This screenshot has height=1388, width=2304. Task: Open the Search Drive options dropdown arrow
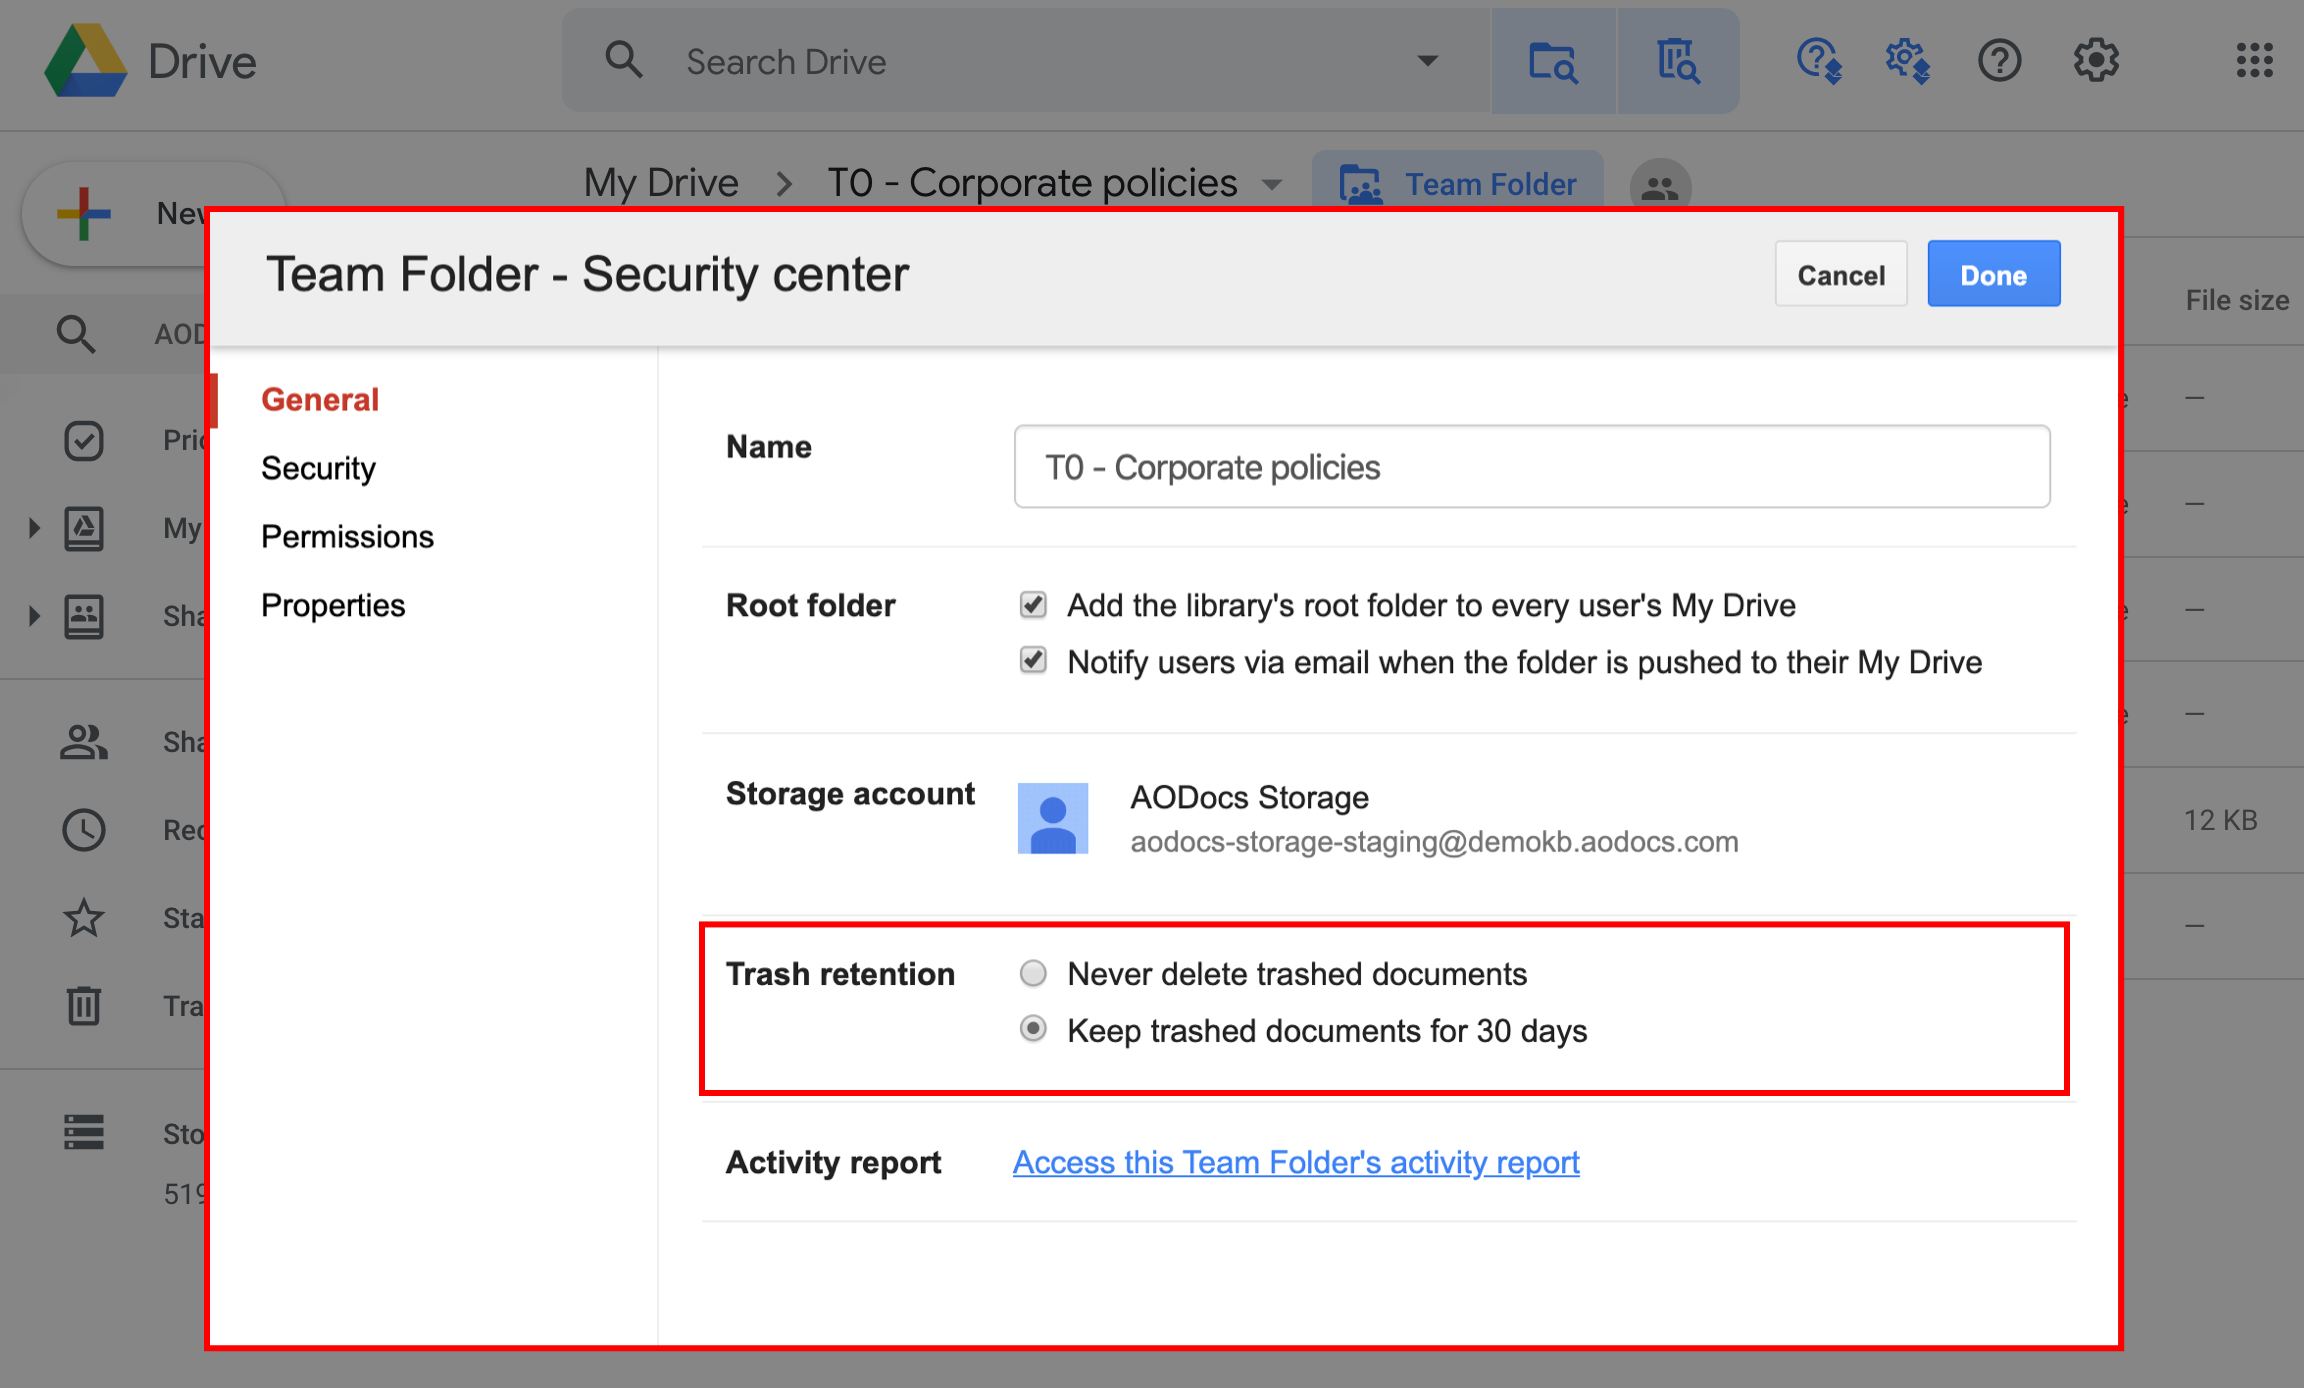tap(1427, 61)
